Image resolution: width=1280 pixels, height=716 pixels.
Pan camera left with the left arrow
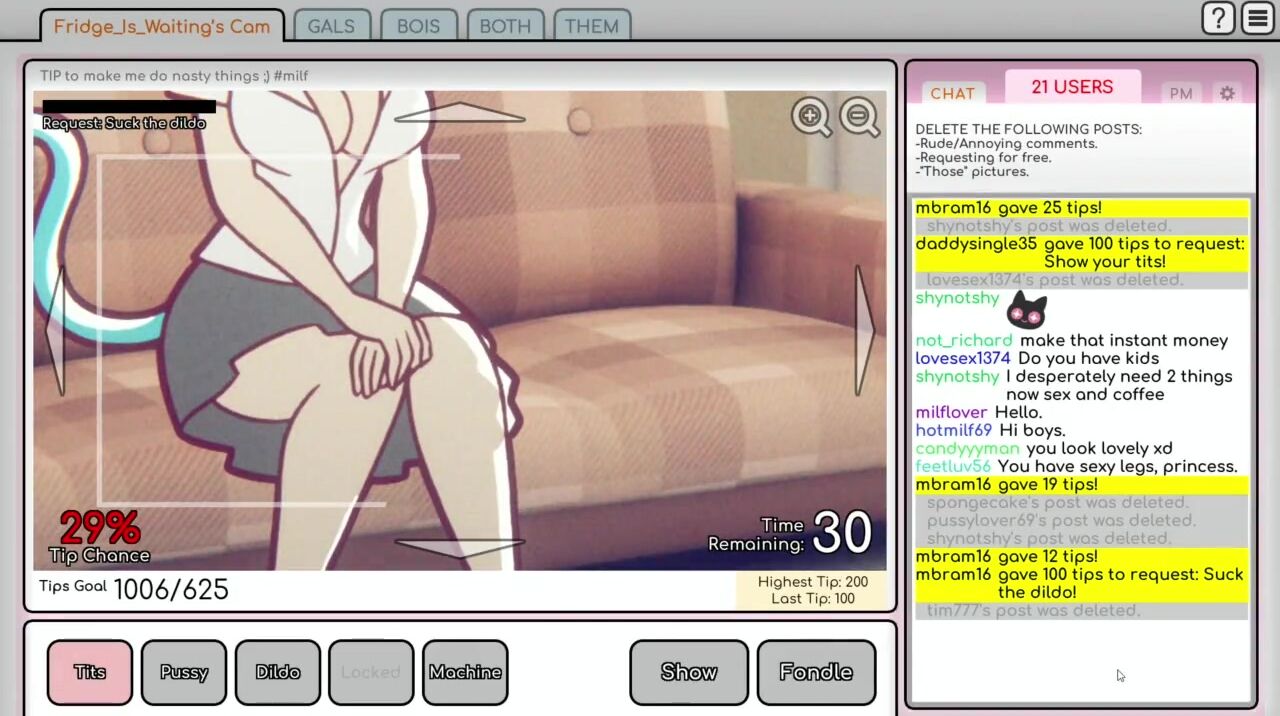(55, 331)
